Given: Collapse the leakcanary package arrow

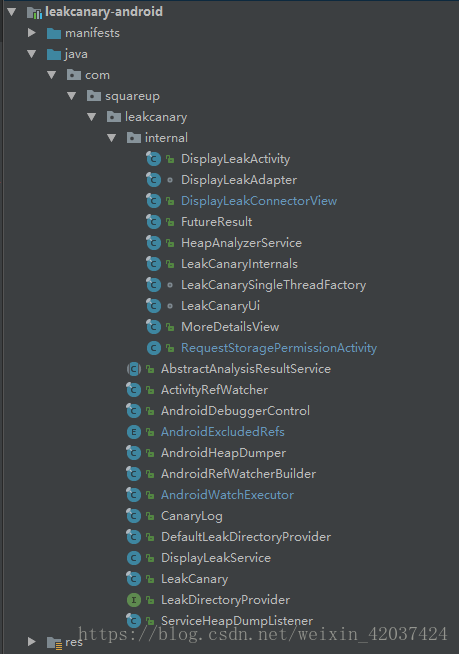Looking at the screenshot, I should [x=92, y=117].
